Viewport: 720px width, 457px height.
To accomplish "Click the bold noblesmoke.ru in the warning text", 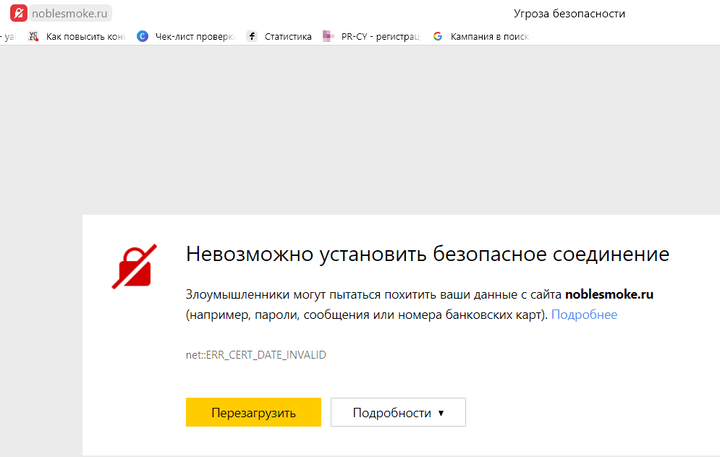I will 609,294.
